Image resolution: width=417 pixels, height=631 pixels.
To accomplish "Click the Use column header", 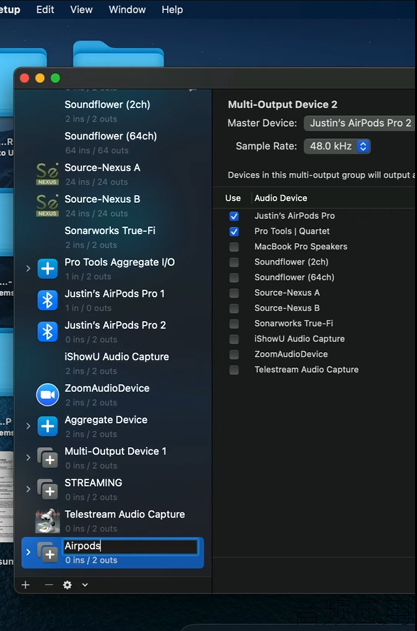I will coord(233,198).
